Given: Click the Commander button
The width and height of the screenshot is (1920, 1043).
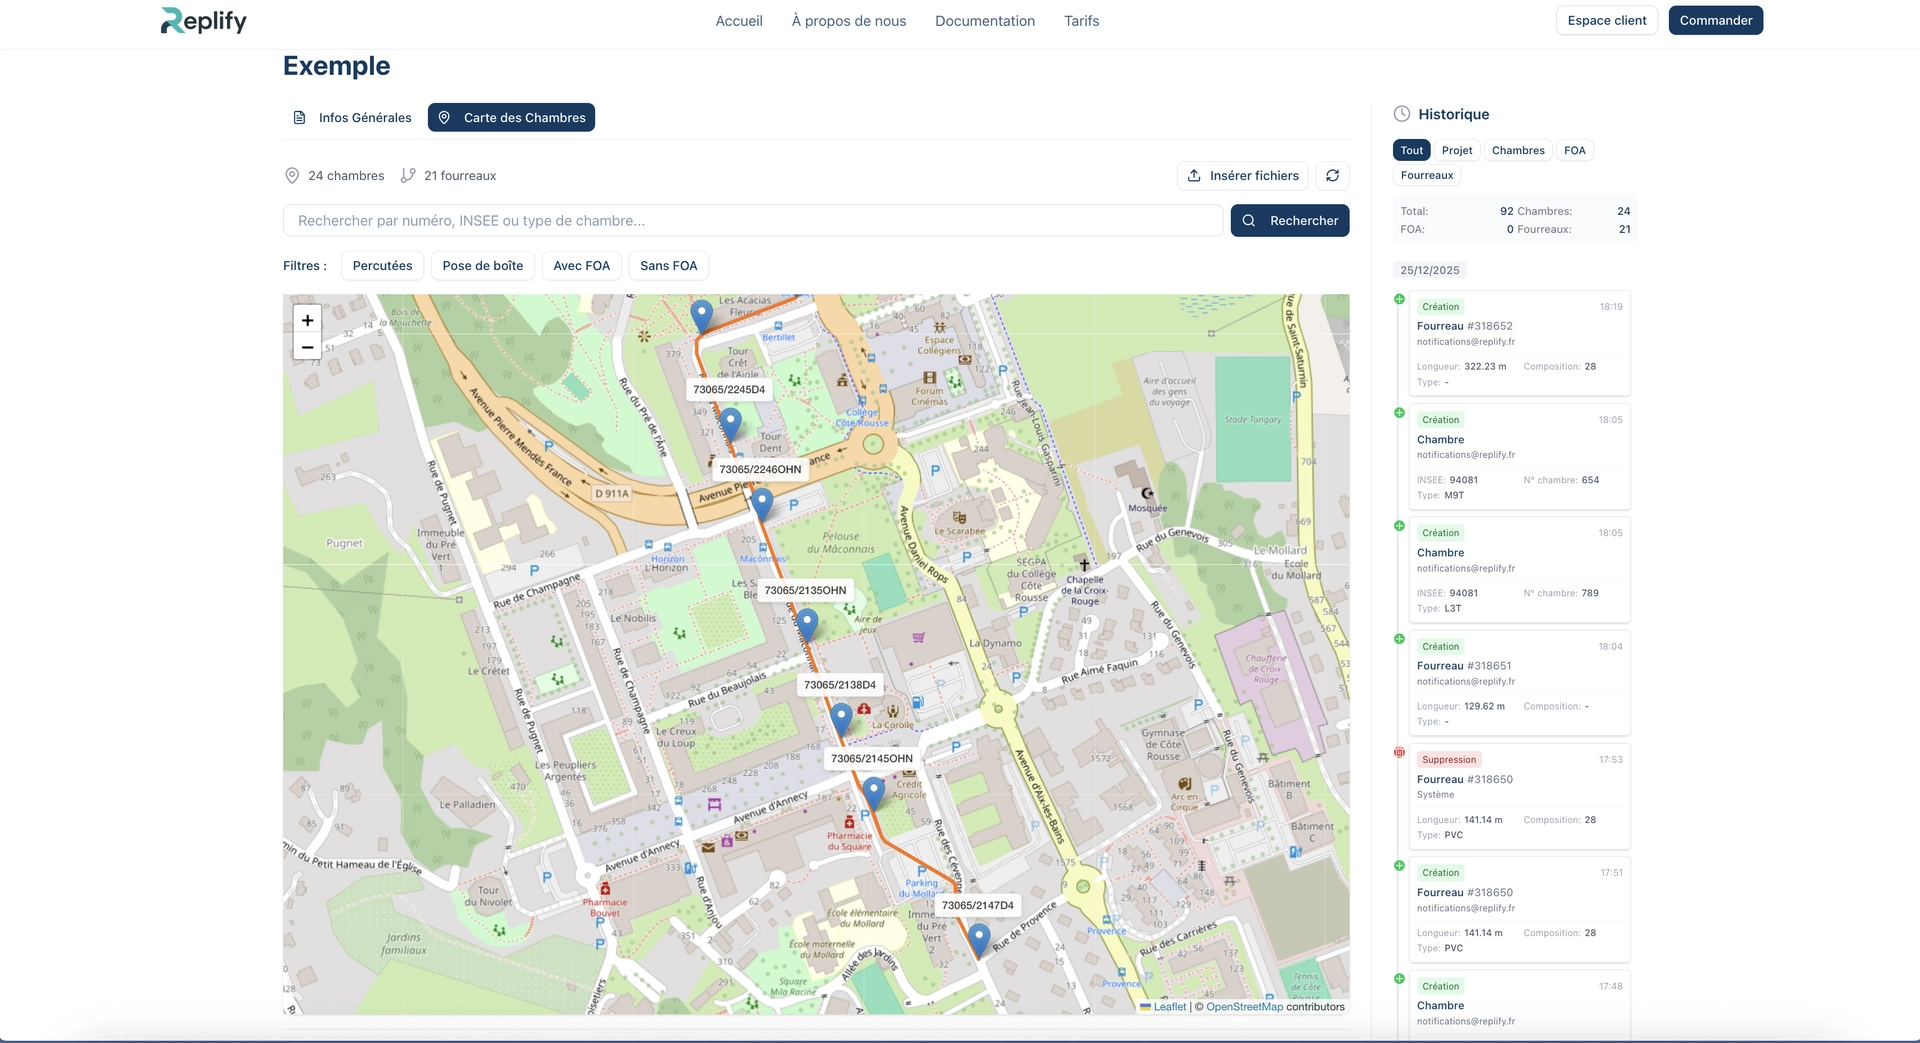Looking at the screenshot, I should click(1715, 21).
